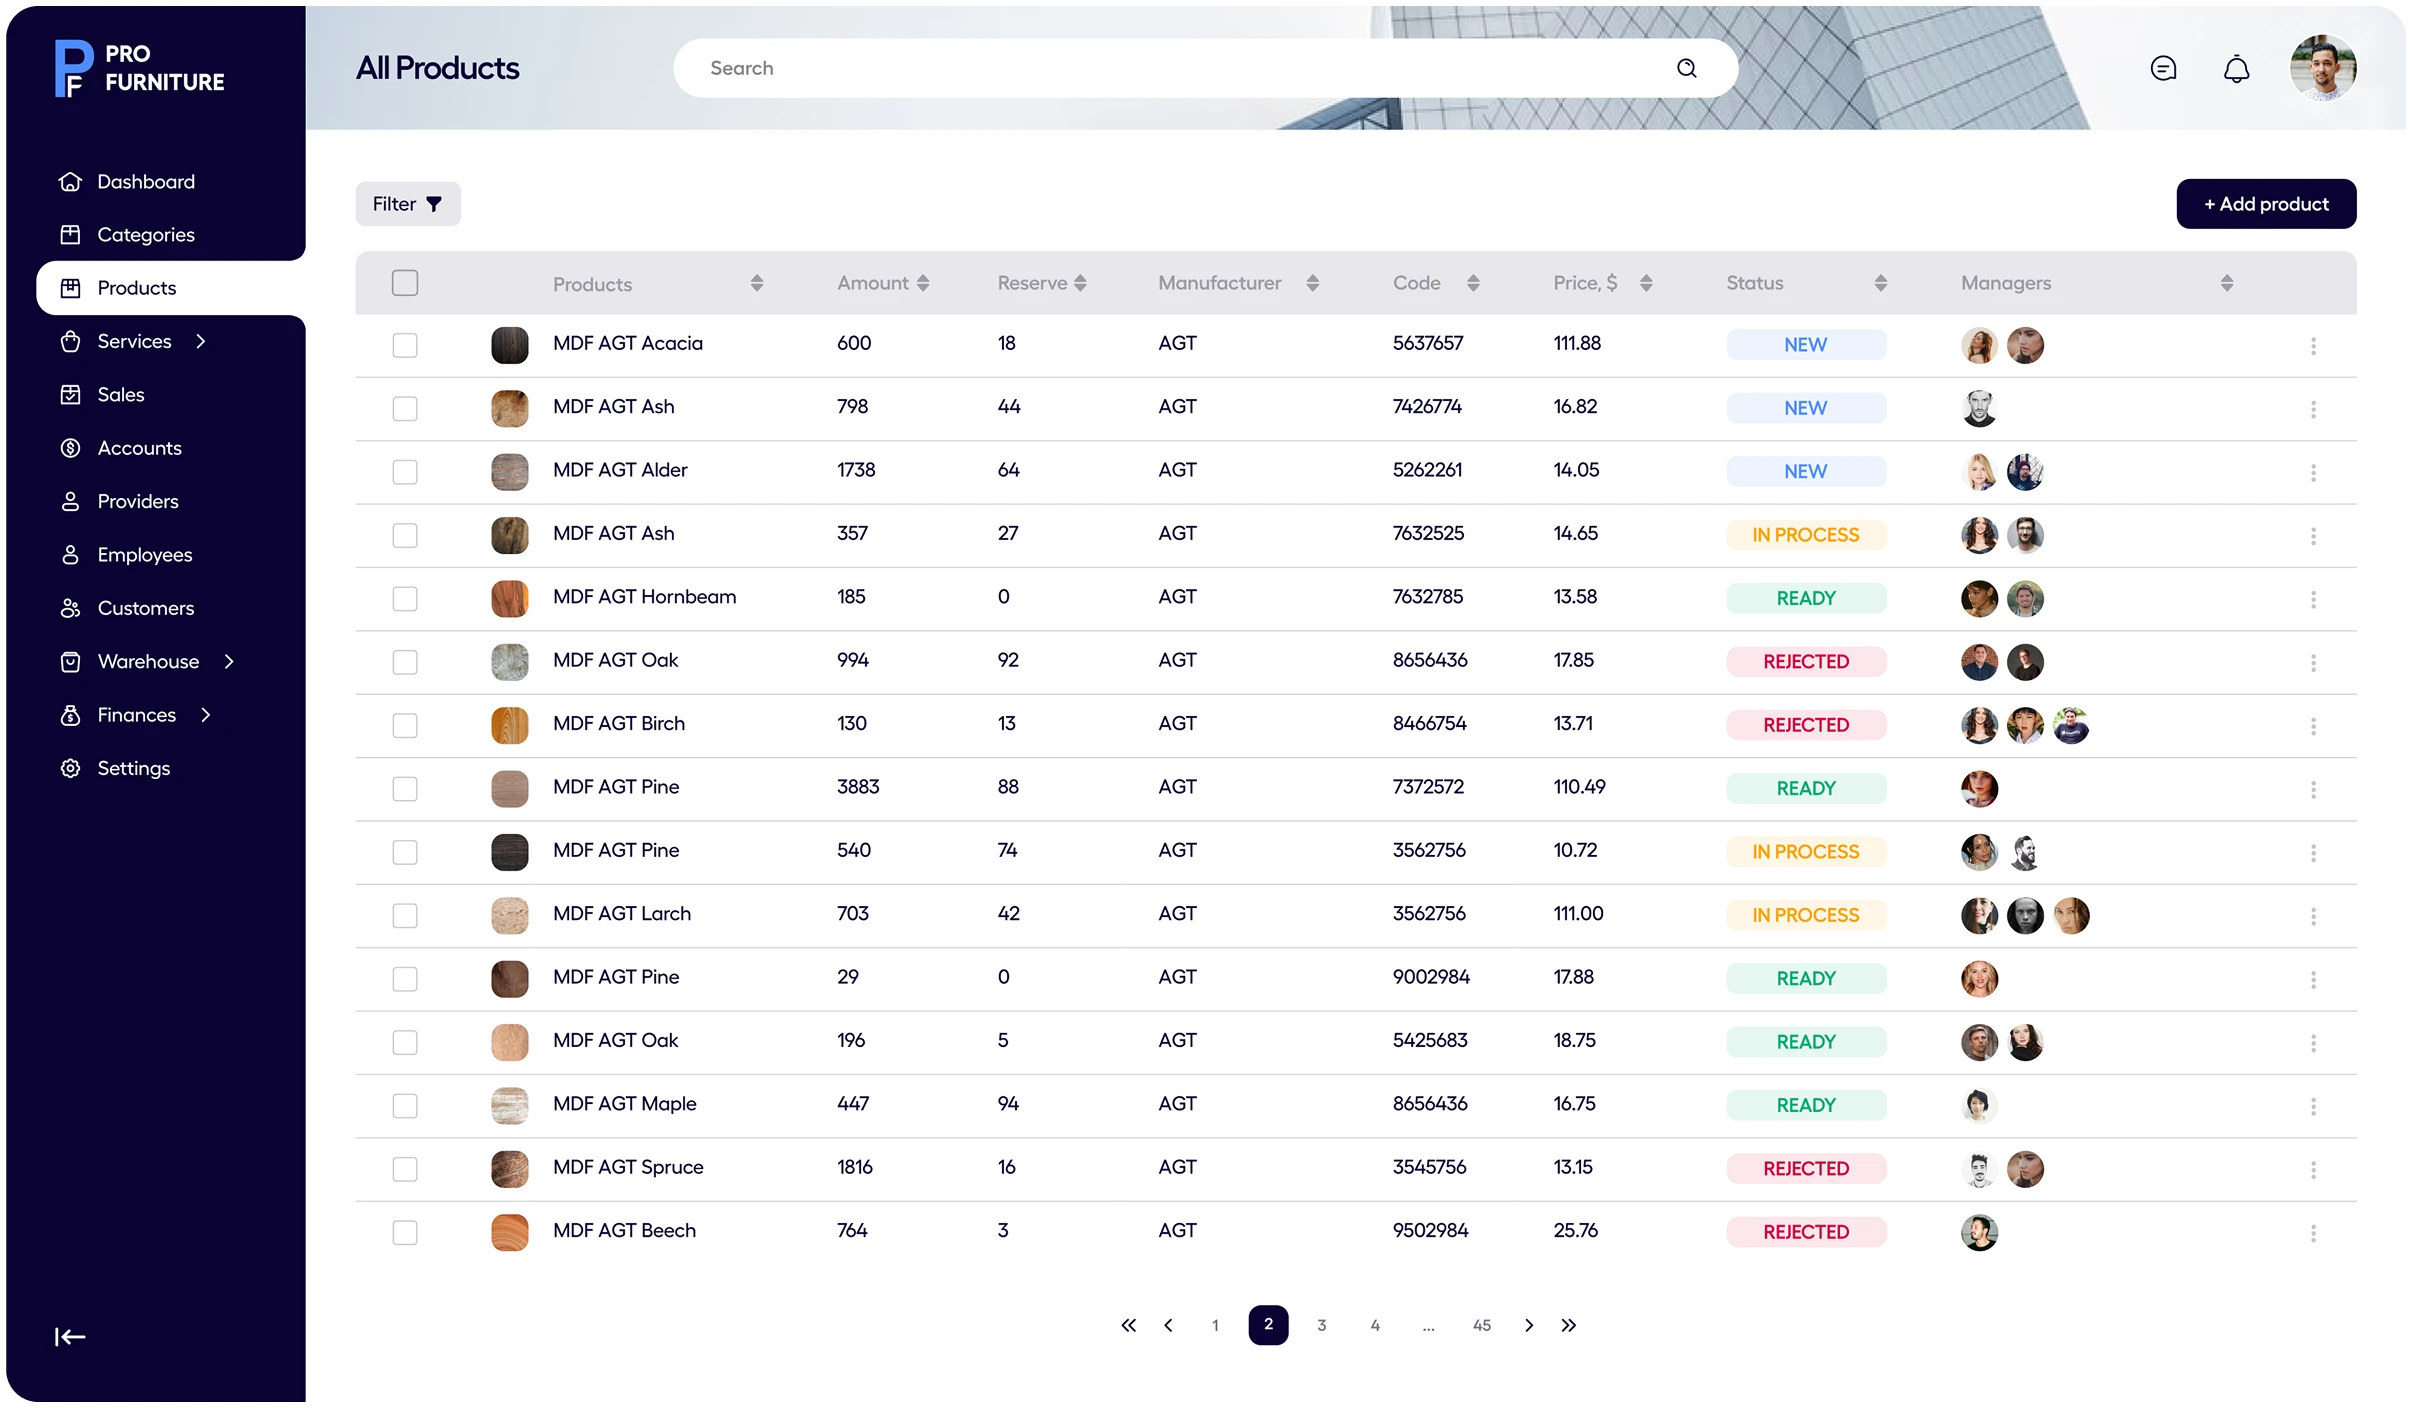Screen dimensions: 2413x1408
Task: Open Accounts in the sidebar
Action: coord(121,448)
